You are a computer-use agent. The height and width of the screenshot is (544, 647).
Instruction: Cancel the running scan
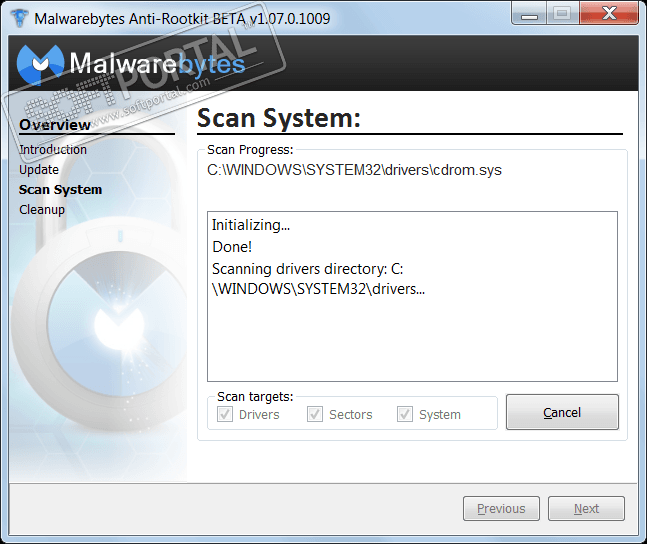click(x=562, y=412)
